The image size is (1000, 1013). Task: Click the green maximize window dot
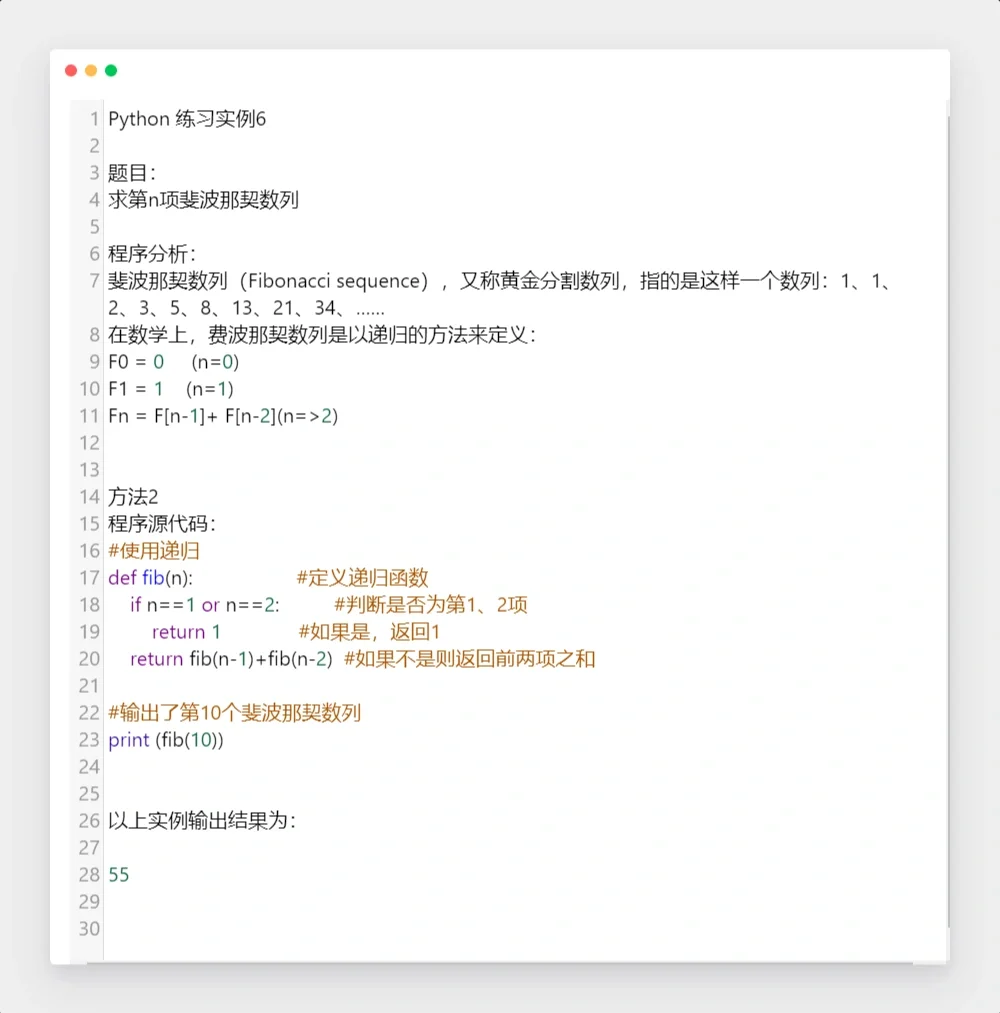click(111, 70)
